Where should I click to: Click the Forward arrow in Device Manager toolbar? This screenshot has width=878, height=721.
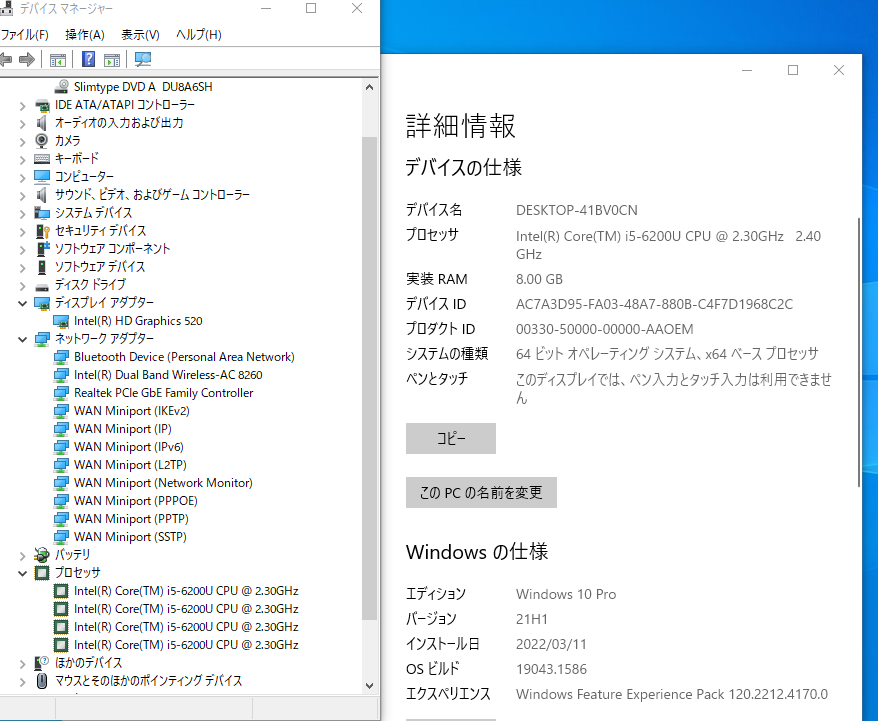[27, 59]
